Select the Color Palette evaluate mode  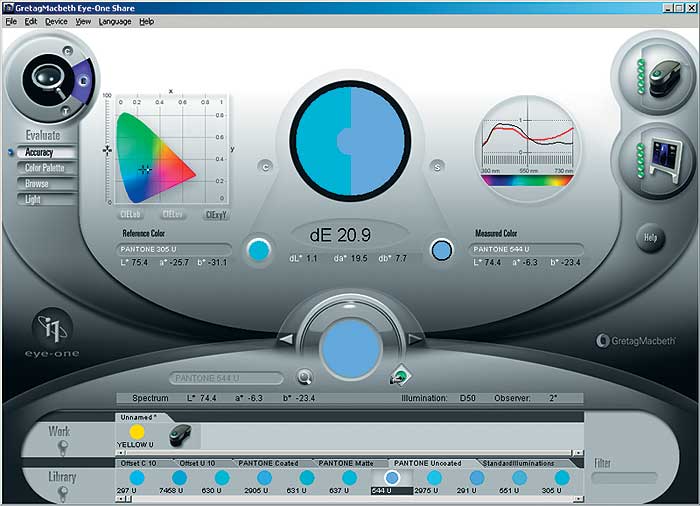pos(44,168)
